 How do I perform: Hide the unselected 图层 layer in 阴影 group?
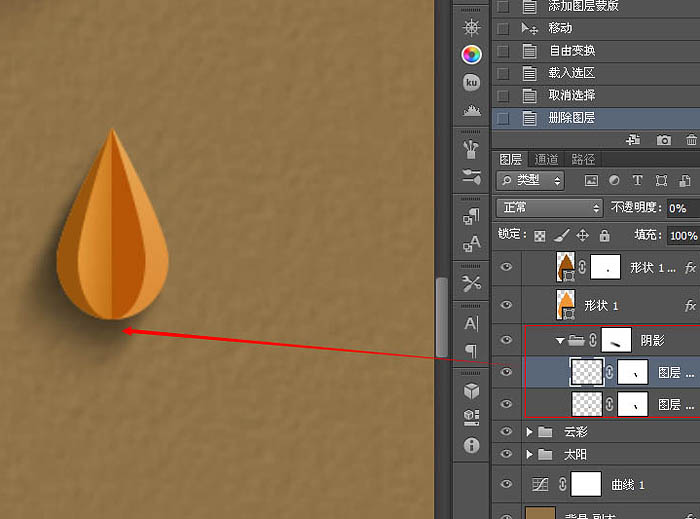(506, 404)
